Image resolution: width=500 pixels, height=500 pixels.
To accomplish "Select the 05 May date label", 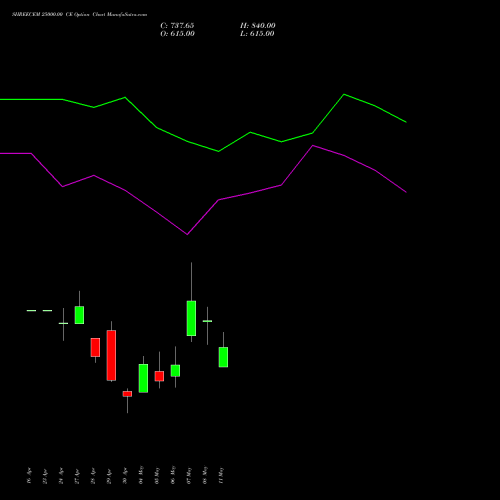I will click(x=157, y=476).
